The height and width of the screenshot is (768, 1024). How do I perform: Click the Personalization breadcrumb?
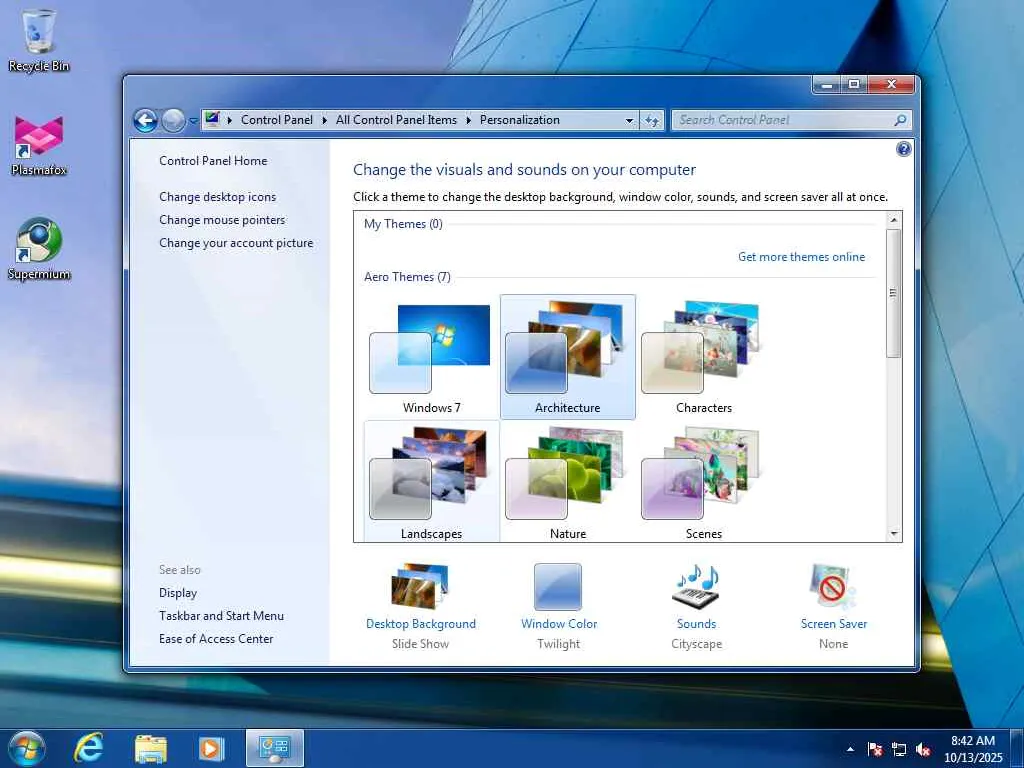[520, 120]
